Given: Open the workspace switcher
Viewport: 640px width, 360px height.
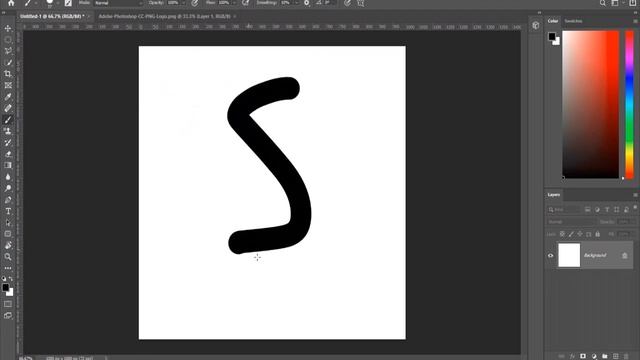Looking at the screenshot, I should click(x=616, y=3).
